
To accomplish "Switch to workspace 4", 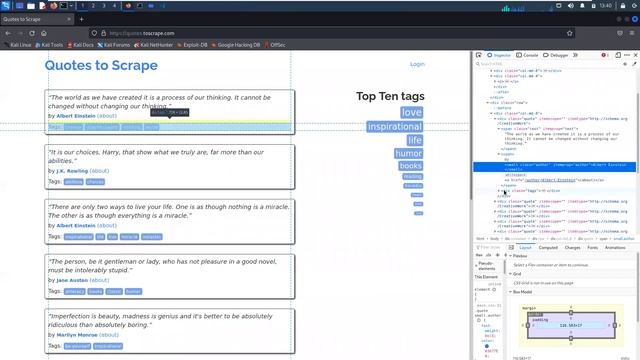I will click(x=114, y=6).
